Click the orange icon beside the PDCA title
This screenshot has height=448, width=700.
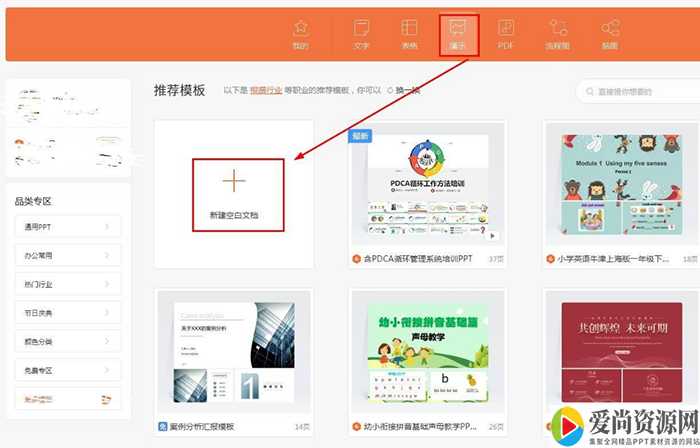[x=356, y=259]
